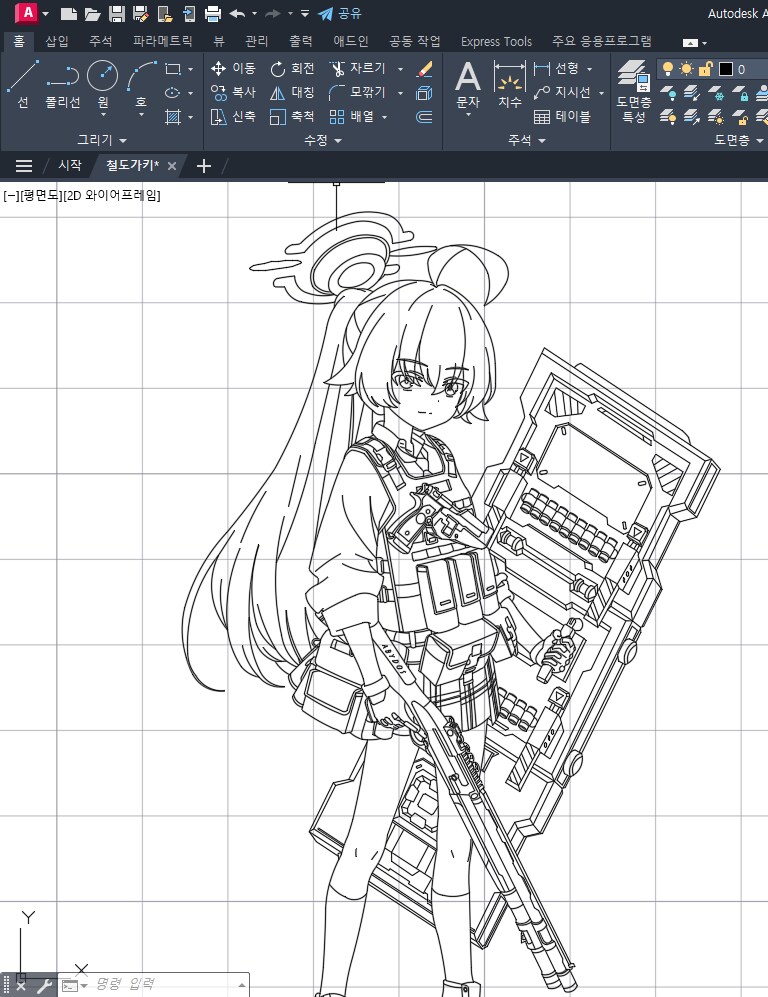Activate the Rotate (회전) command
768x997 pixels.
coord(292,68)
